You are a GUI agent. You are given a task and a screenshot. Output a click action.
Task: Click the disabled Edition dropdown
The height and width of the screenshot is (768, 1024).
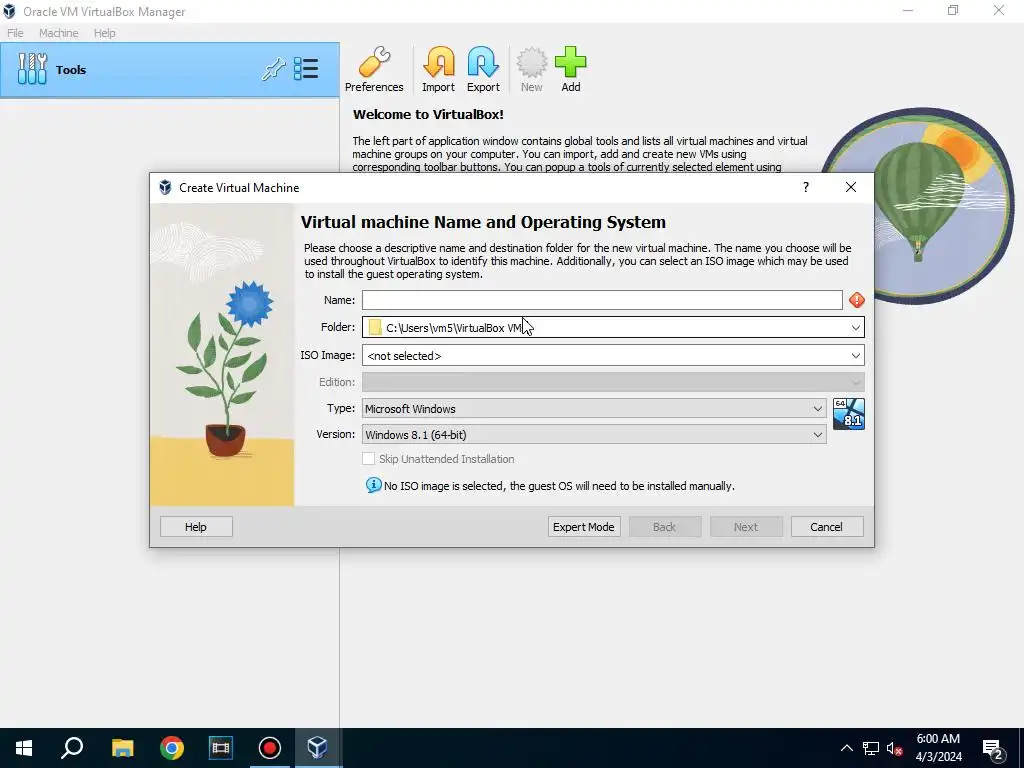pyautogui.click(x=613, y=382)
